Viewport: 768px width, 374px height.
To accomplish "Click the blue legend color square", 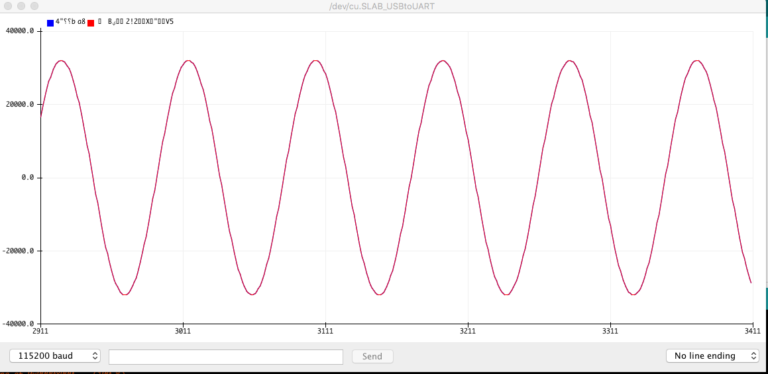I will [50, 23].
